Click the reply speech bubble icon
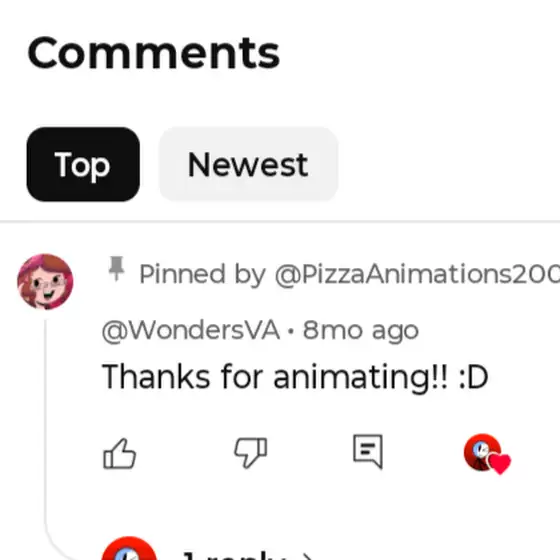The image size is (560, 560). tap(368, 451)
